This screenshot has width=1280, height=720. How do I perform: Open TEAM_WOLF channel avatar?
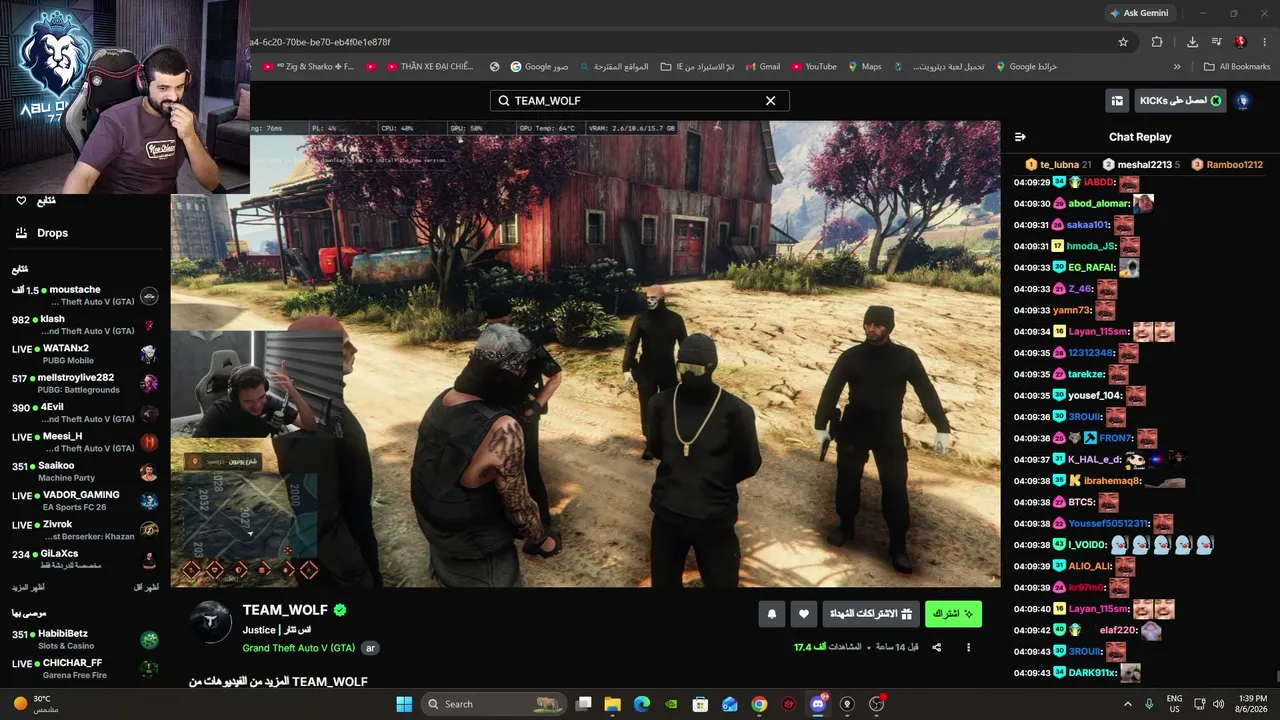(211, 622)
